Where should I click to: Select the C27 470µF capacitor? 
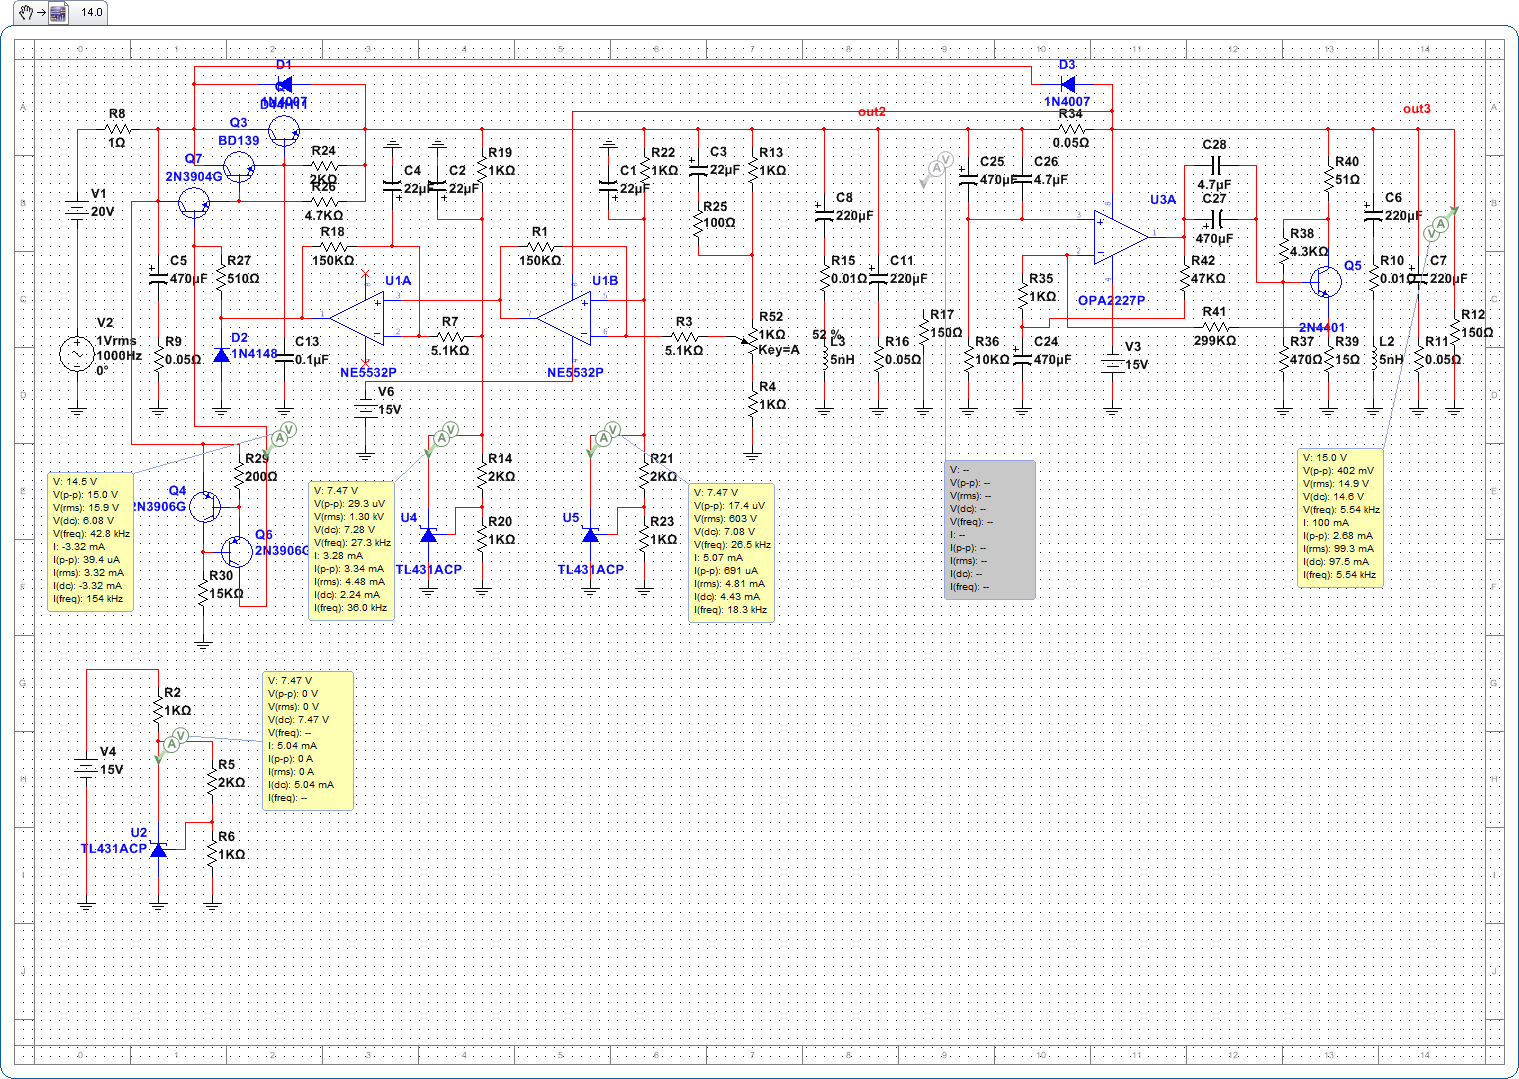click(x=1216, y=219)
